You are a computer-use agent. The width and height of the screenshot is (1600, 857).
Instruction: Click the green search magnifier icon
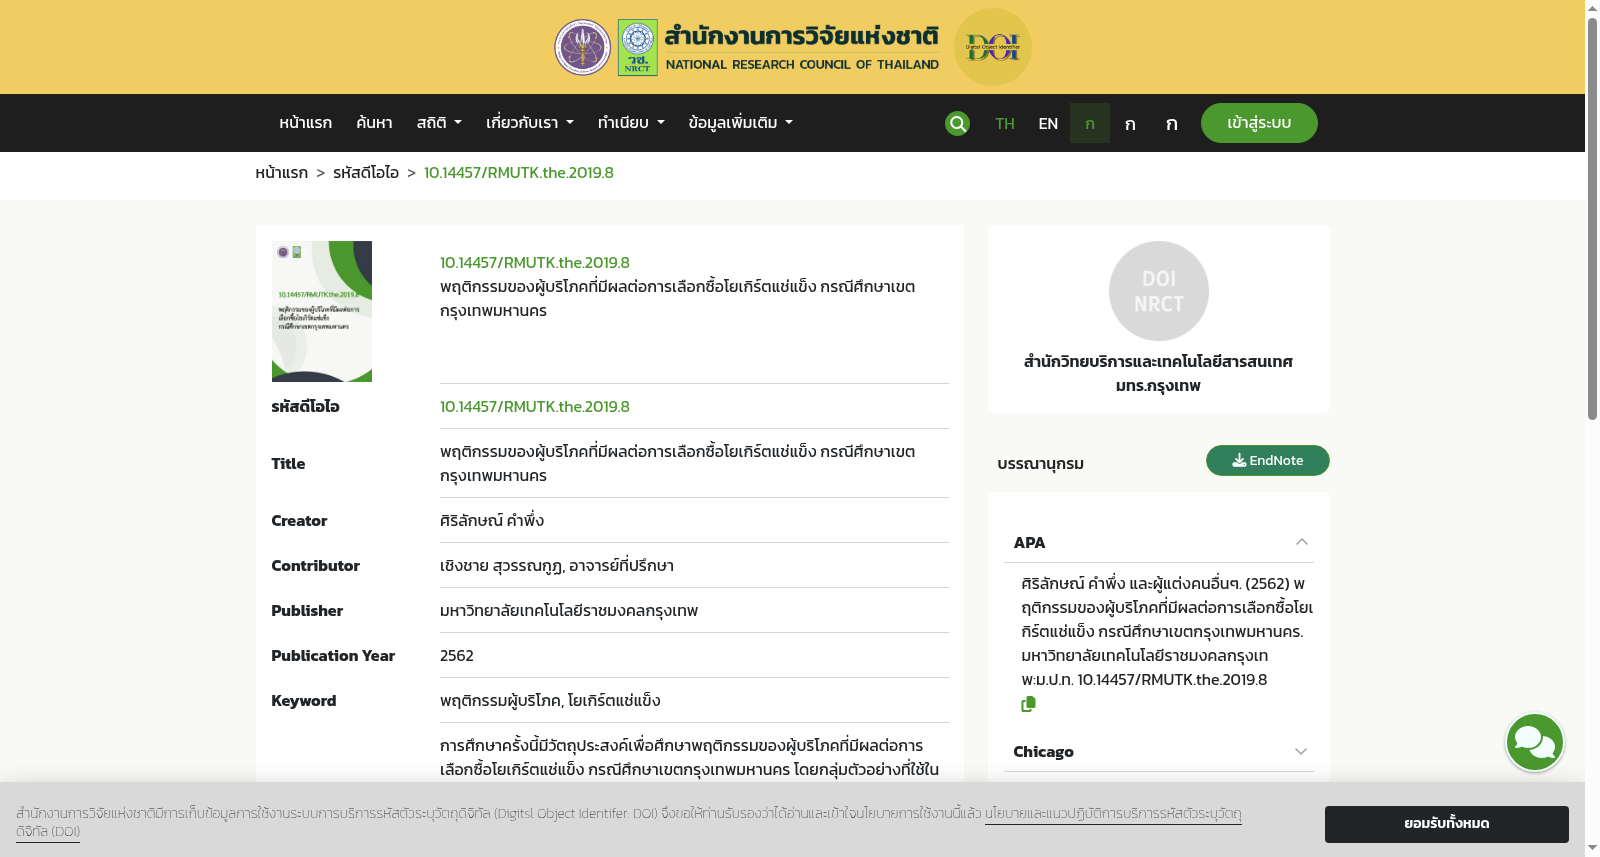click(957, 123)
